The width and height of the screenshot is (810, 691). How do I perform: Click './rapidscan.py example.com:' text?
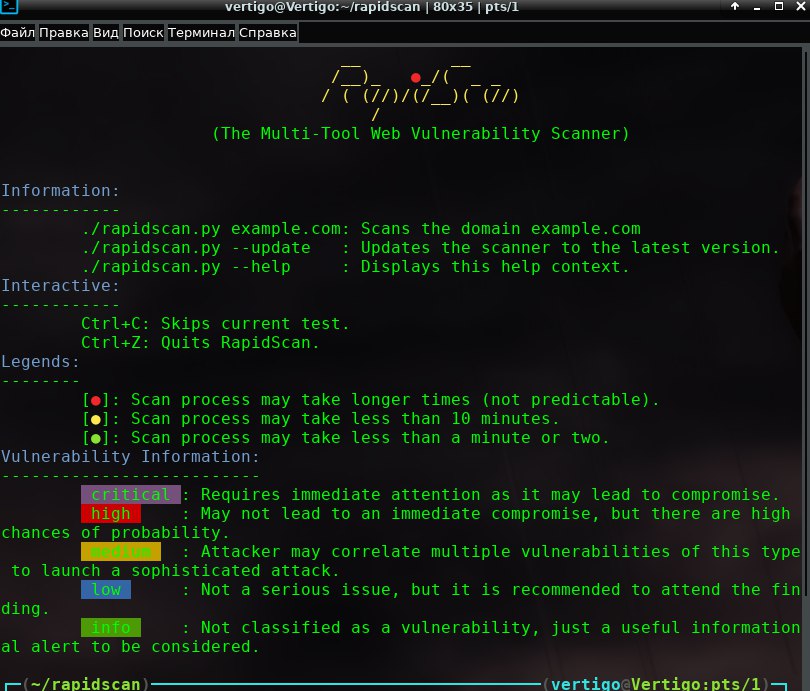216,229
